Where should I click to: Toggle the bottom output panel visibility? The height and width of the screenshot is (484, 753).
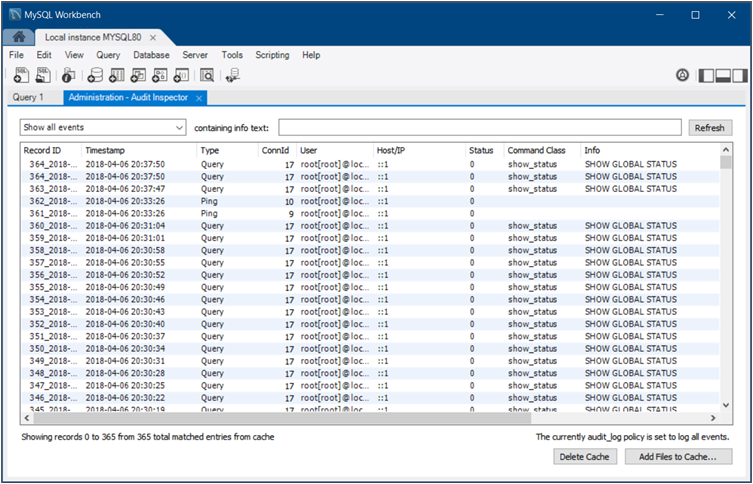tap(723, 75)
